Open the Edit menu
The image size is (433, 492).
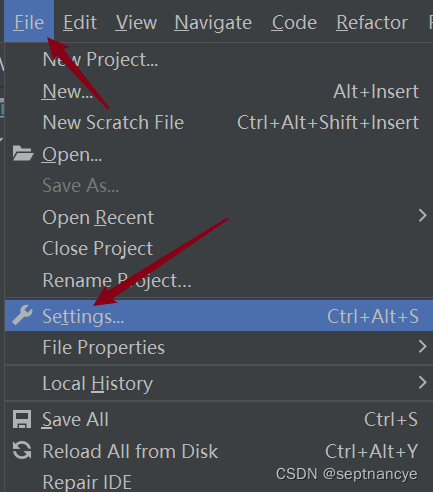80,22
